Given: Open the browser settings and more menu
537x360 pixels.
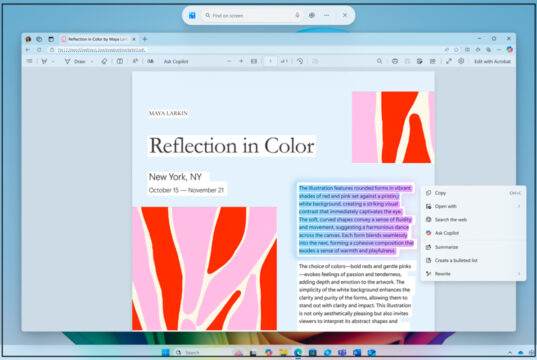Looking at the screenshot, I should pyautogui.click(x=499, y=50).
